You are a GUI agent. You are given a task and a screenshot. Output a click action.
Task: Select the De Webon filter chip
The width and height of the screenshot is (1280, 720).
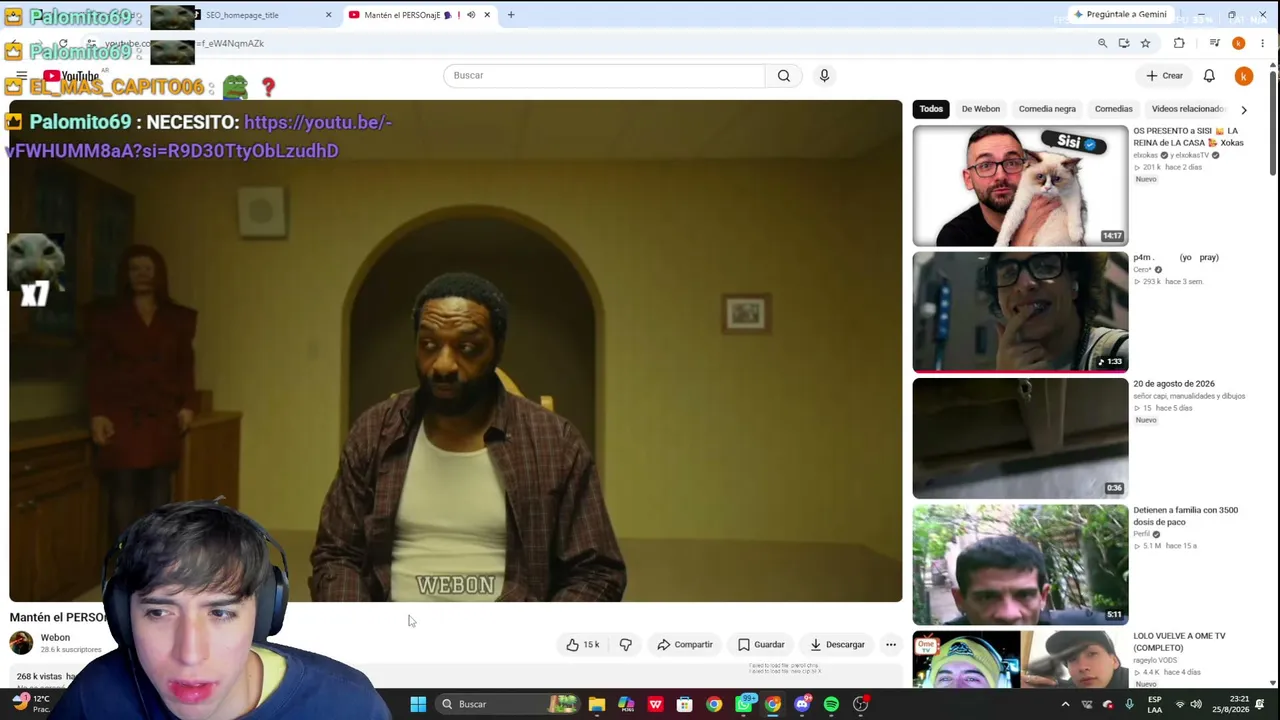(x=980, y=109)
